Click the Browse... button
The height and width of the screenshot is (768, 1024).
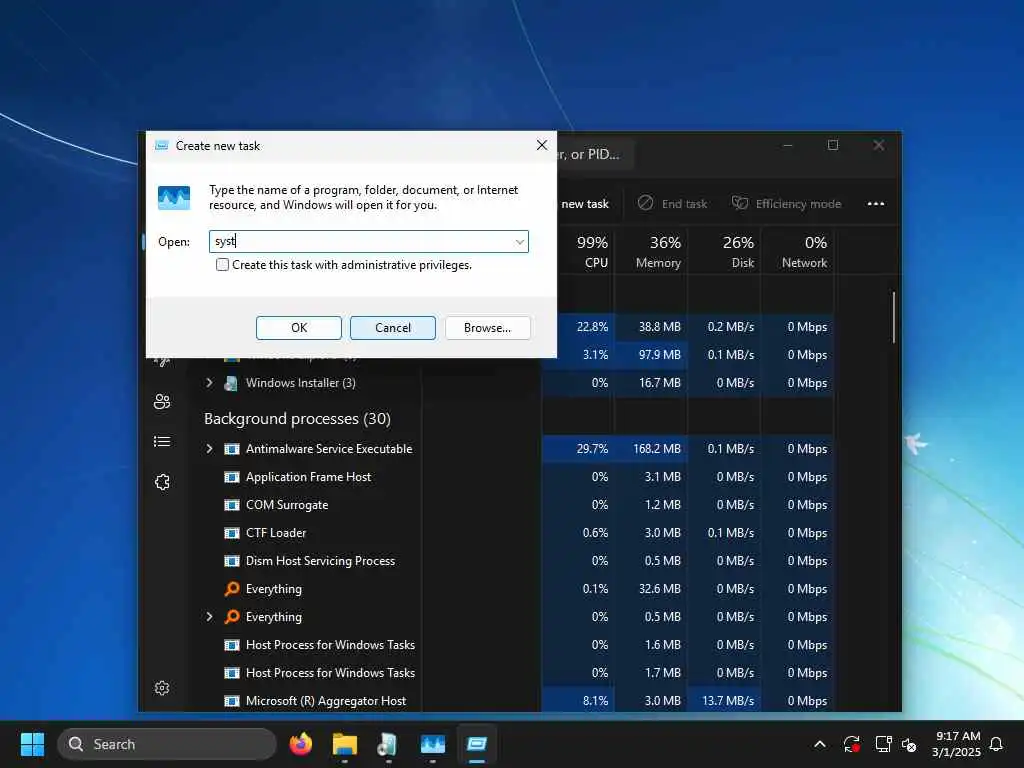[487, 328]
